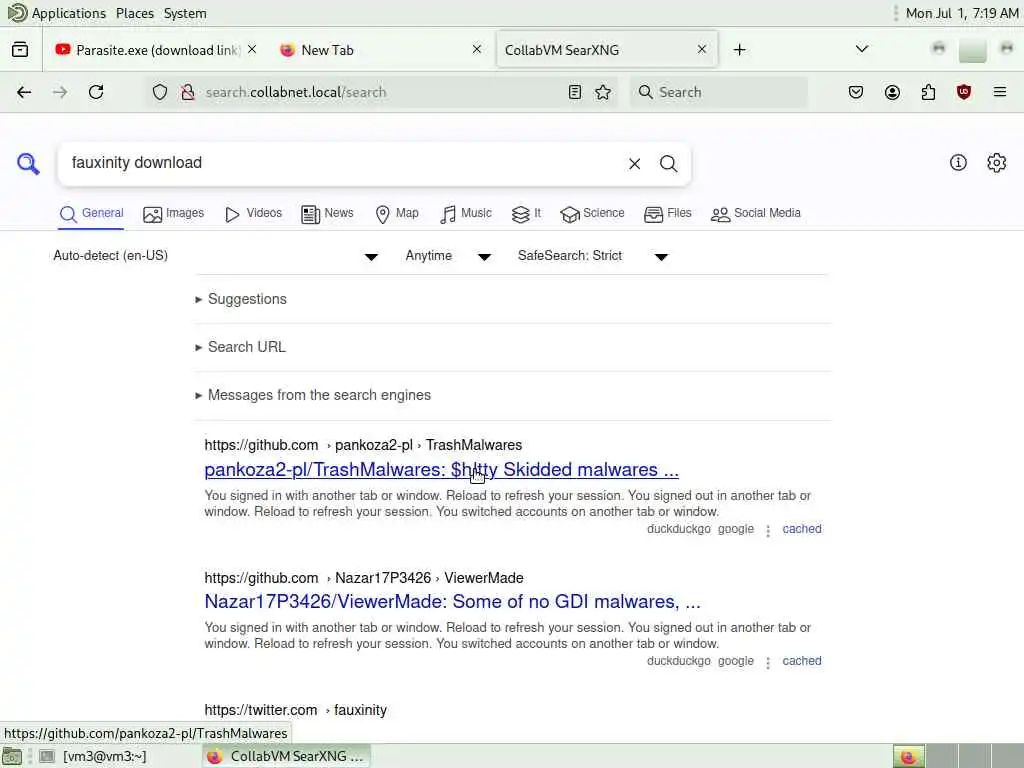Open the Places menu
1024x768 pixels.
pos(135,13)
